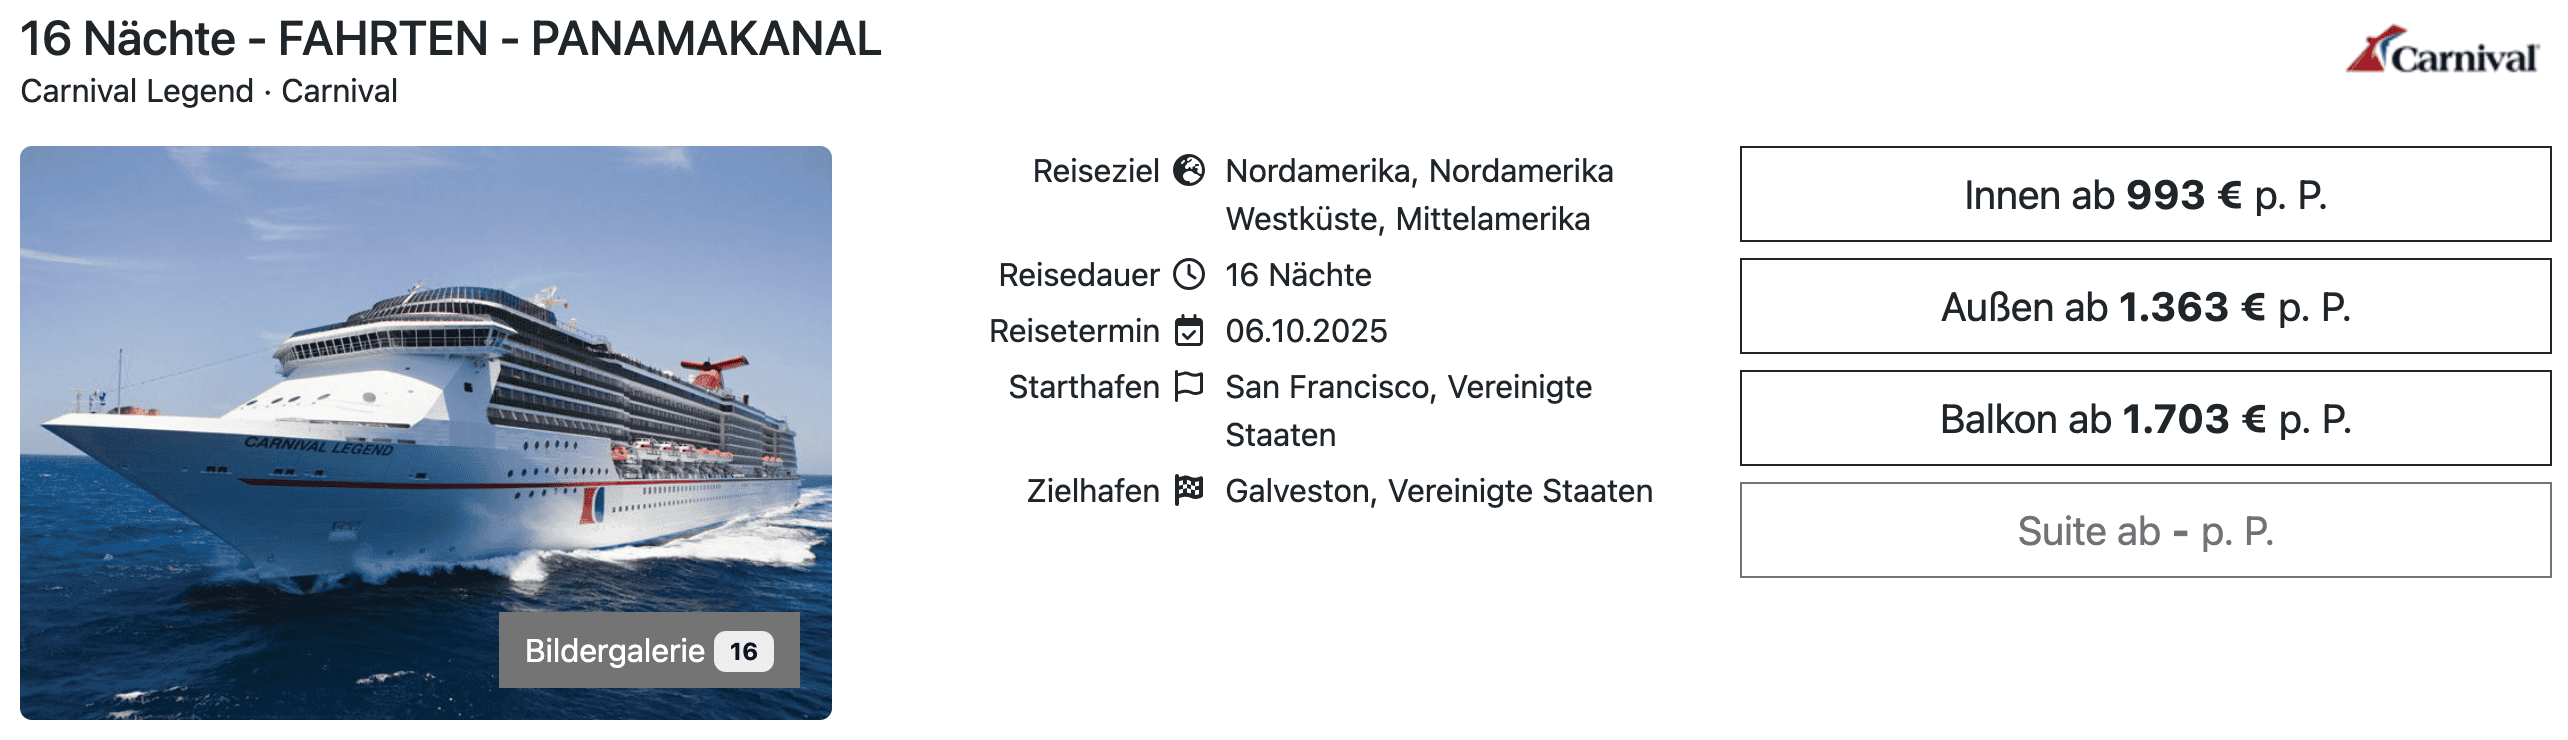Screen dimensions: 2568x740
Task: Select the Außen ab 1.363 € cabin option
Action: [2145, 307]
